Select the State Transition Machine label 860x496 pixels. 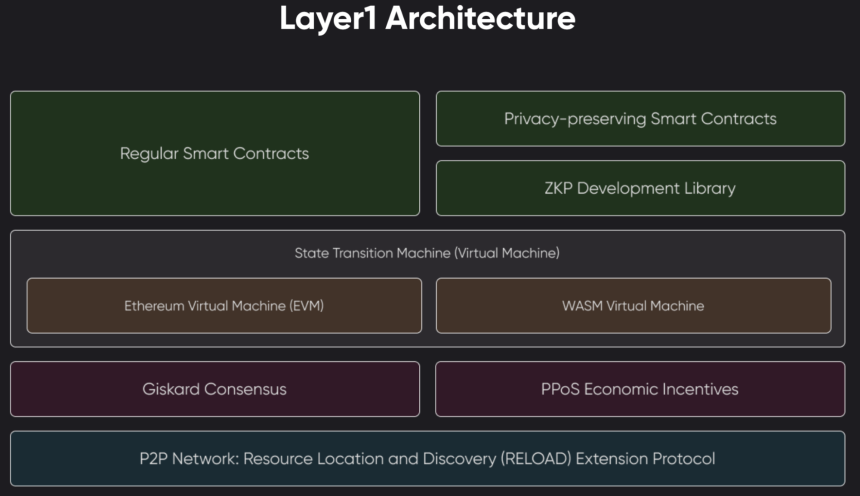pos(427,253)
